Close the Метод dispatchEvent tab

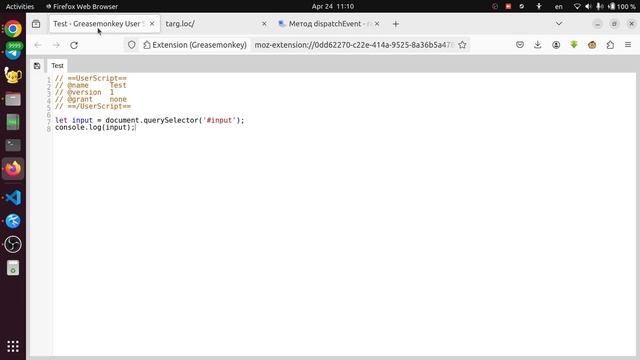click(377, 24)
